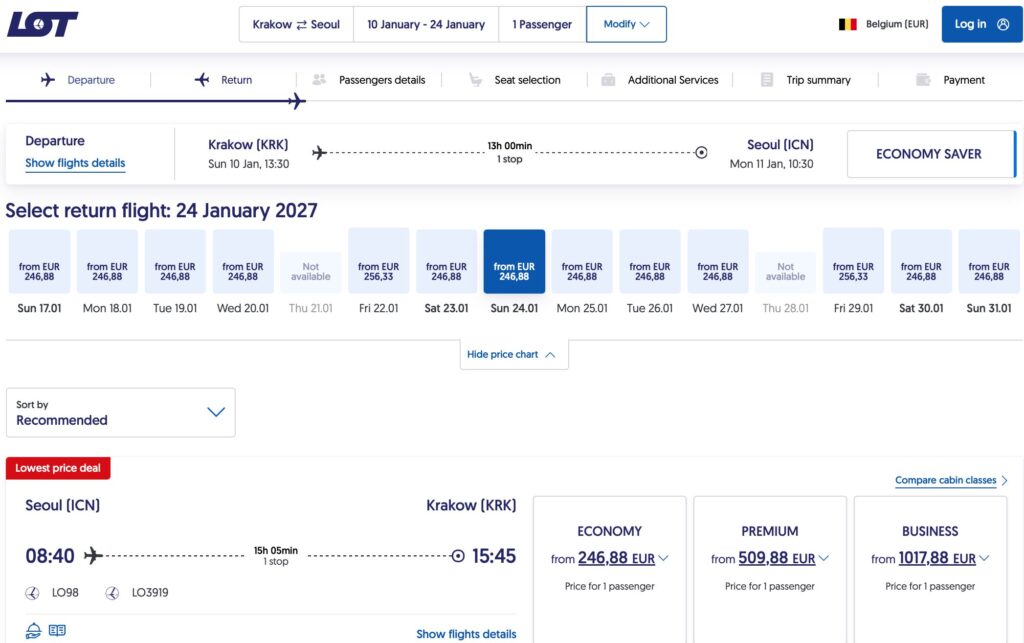Click the Departure step plane icon
This screenshot has width=1024, height=643.
click(48, 80)
